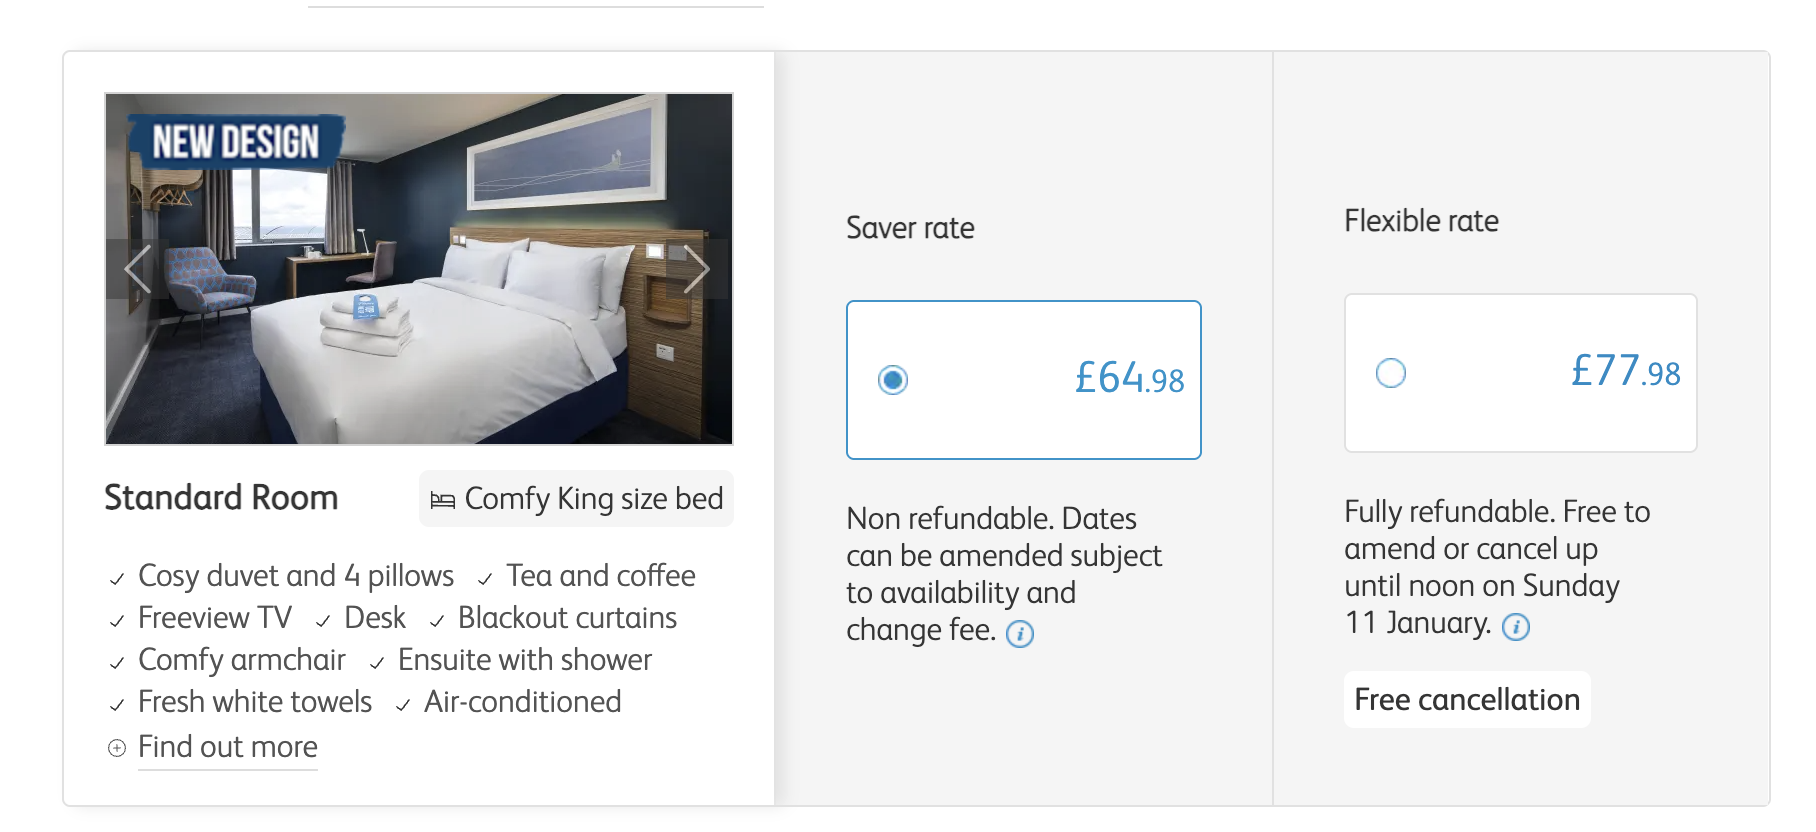The width and height of the screenshot is (1816, 832).
Task: Open the Saver rate info icon
Action: (1019, 634)
